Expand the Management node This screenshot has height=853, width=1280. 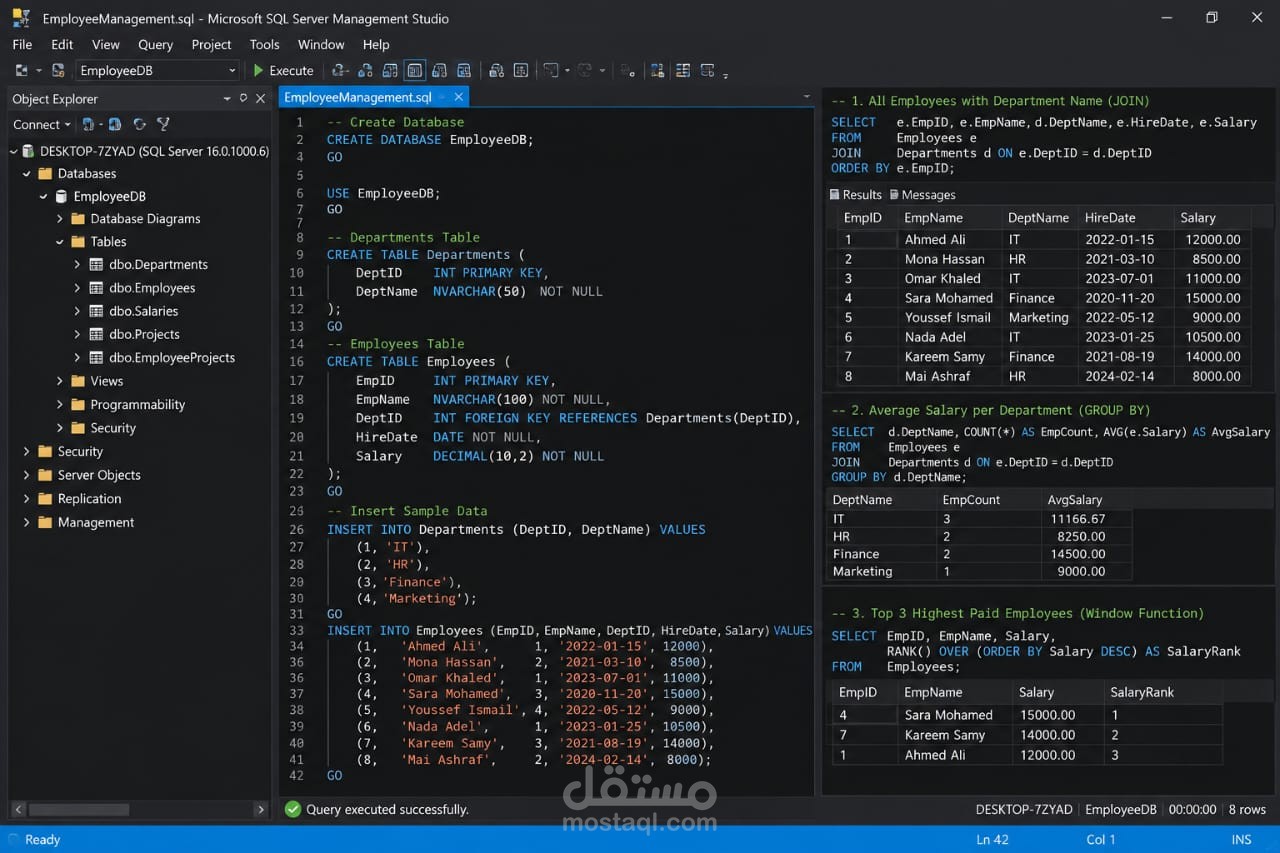tap(27, 522)
